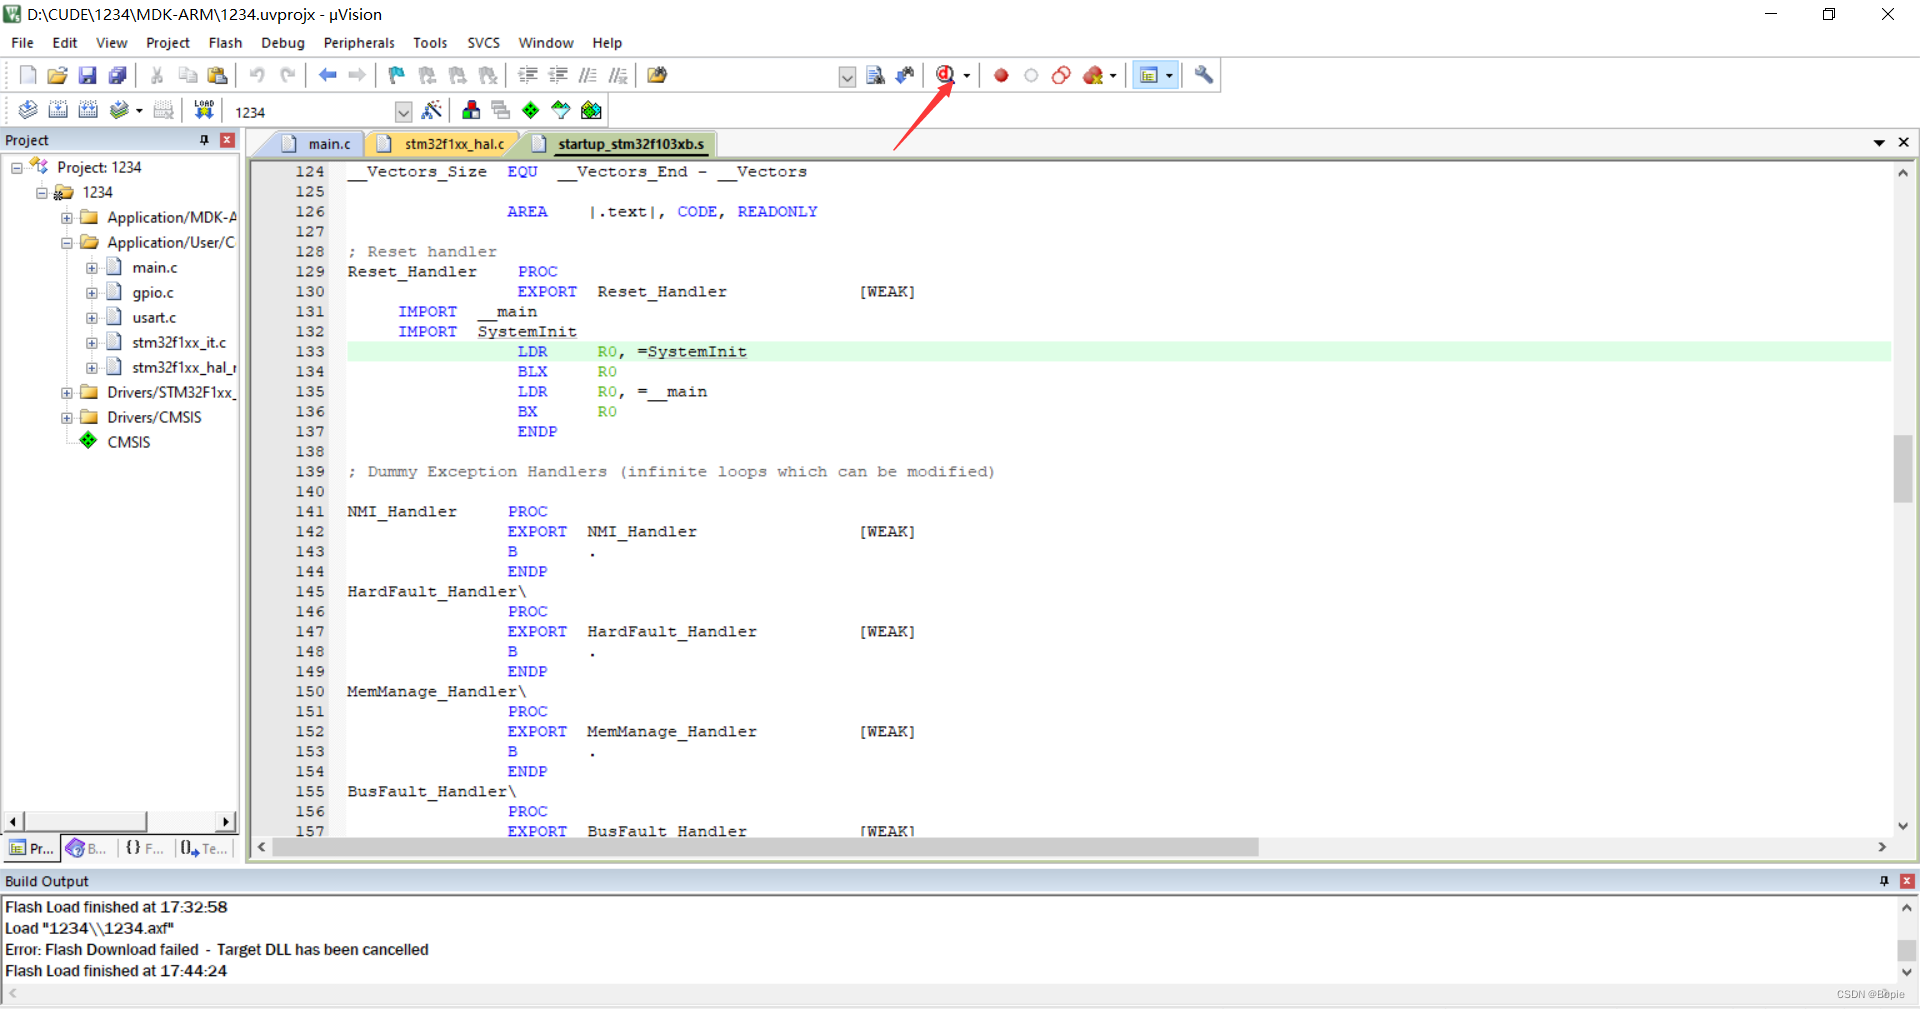Switch to the Templates panel tab
This screenshot has width=1920, height=1009.
click(204, 848)
